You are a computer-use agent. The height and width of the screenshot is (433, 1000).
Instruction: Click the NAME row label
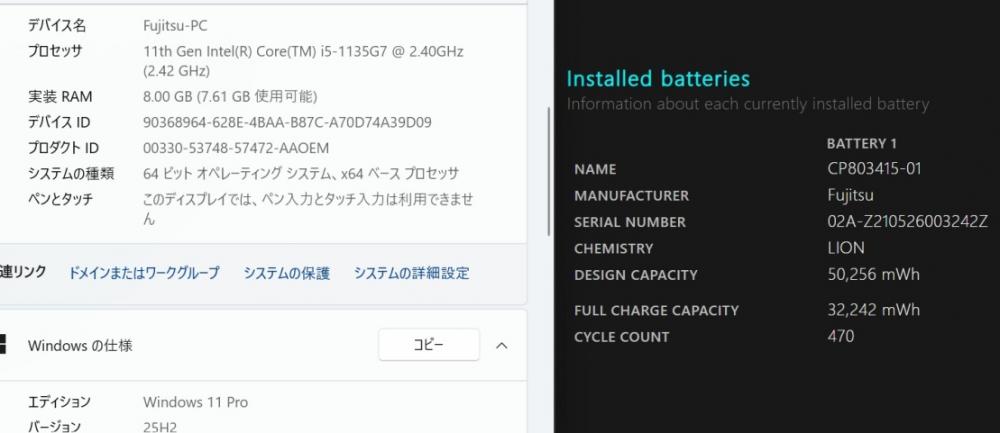(595, 170)
